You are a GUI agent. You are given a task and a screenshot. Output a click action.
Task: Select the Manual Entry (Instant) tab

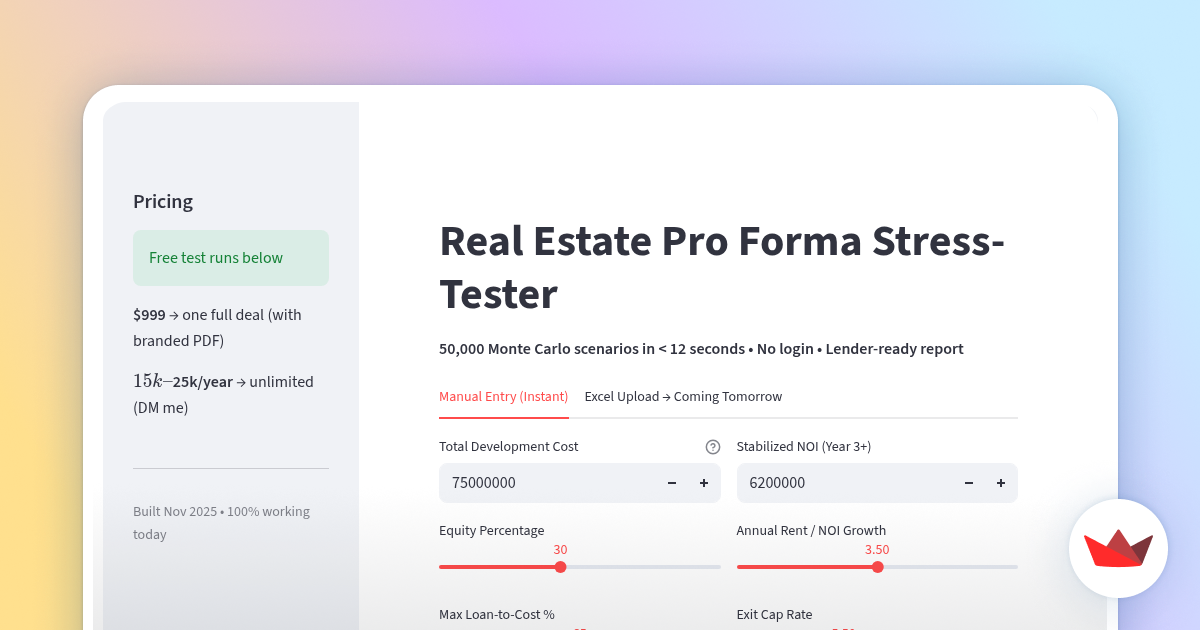(x=503, y=396)
